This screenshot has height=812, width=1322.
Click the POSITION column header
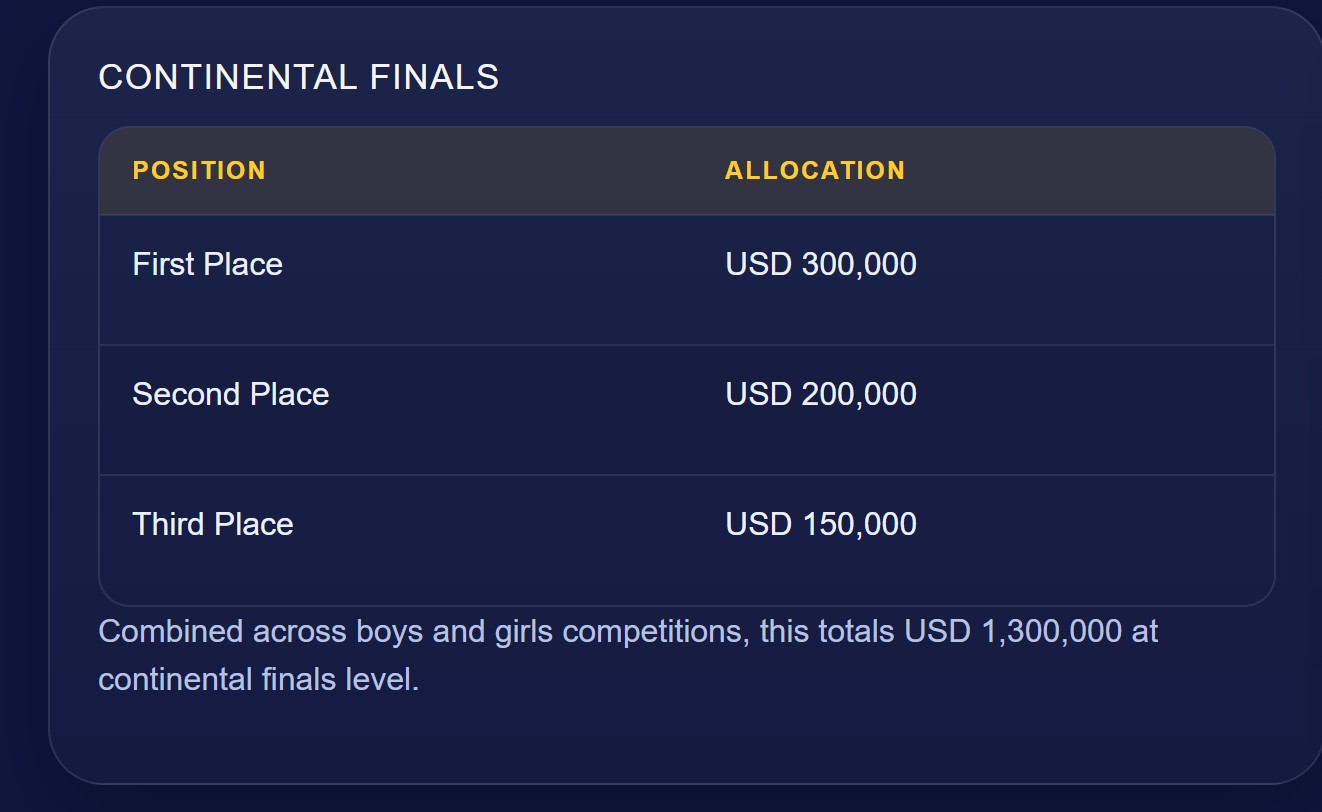click(x=199, y=171)
